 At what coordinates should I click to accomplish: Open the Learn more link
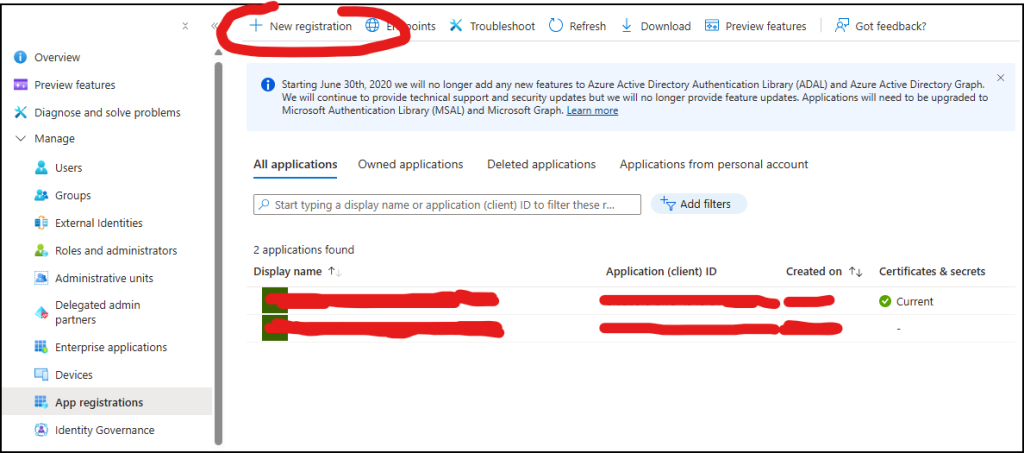(x=592, y=111)
